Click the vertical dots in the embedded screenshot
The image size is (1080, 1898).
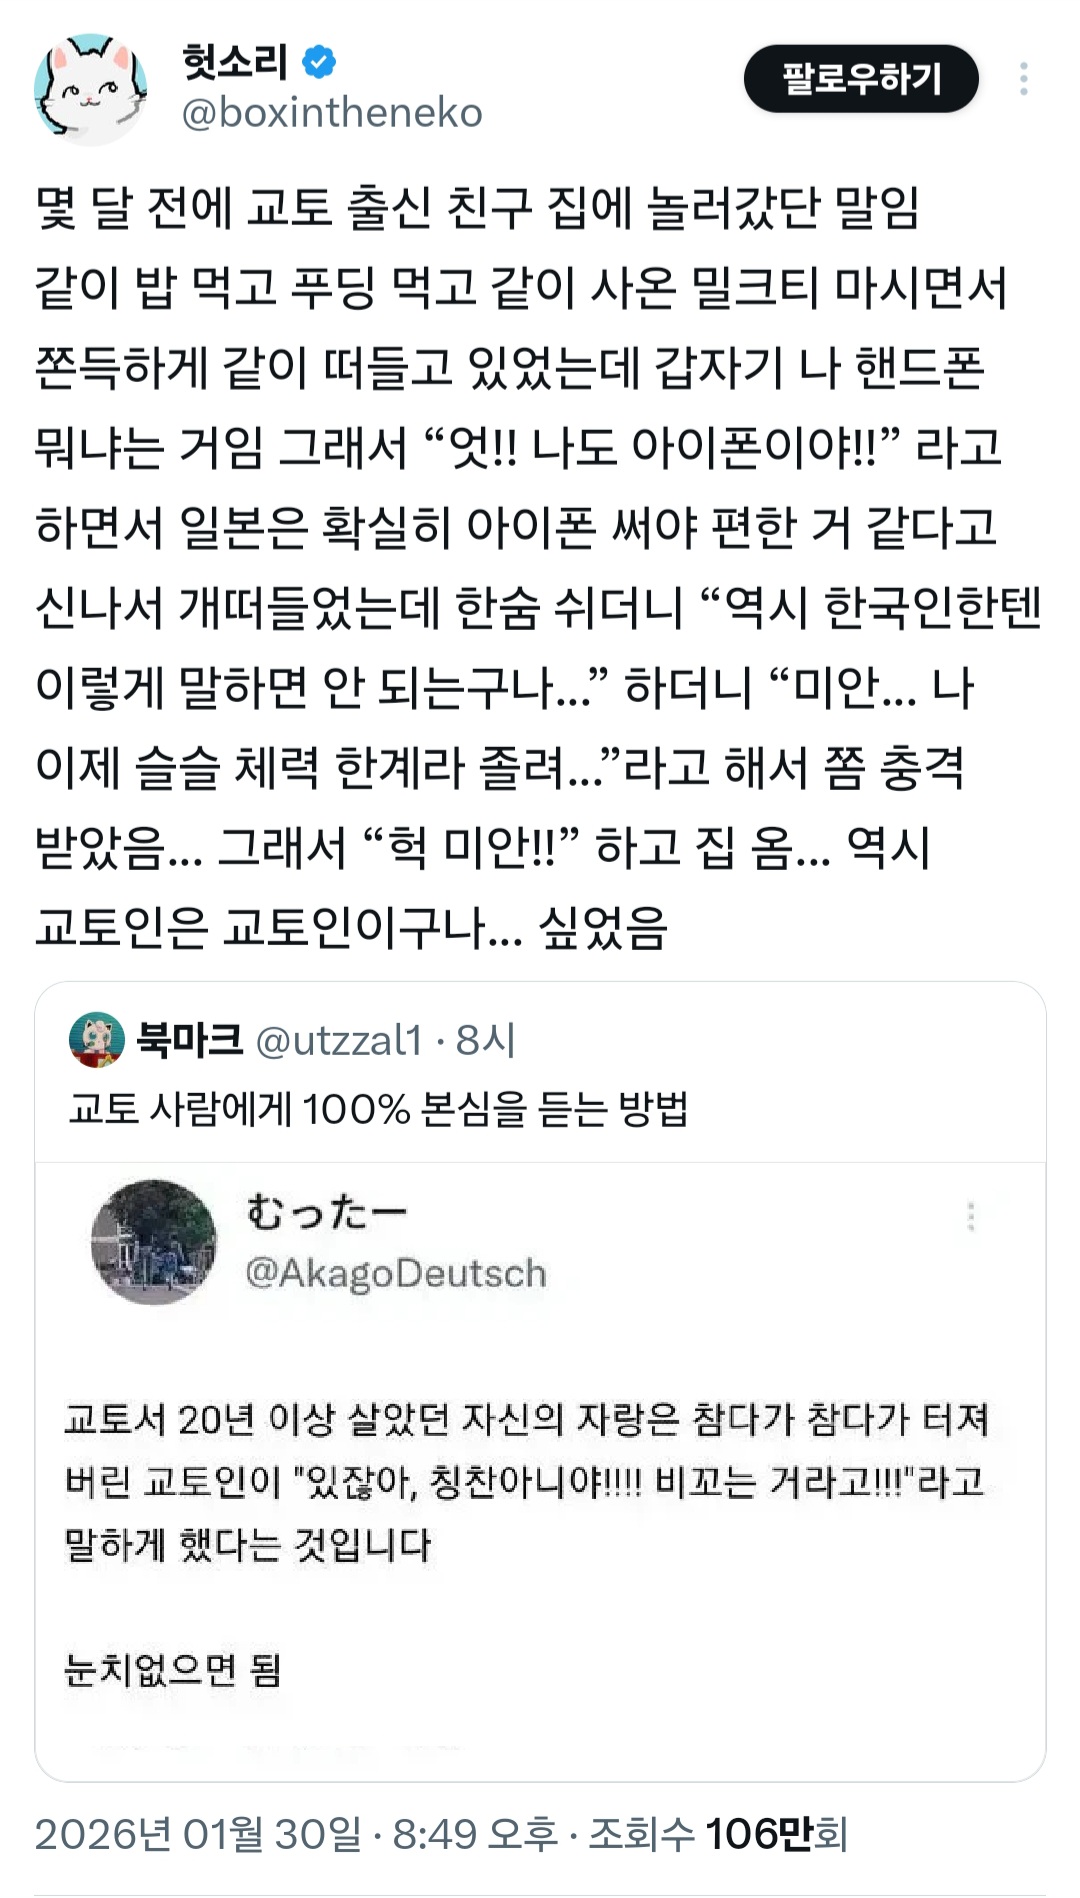[970, 1216]
